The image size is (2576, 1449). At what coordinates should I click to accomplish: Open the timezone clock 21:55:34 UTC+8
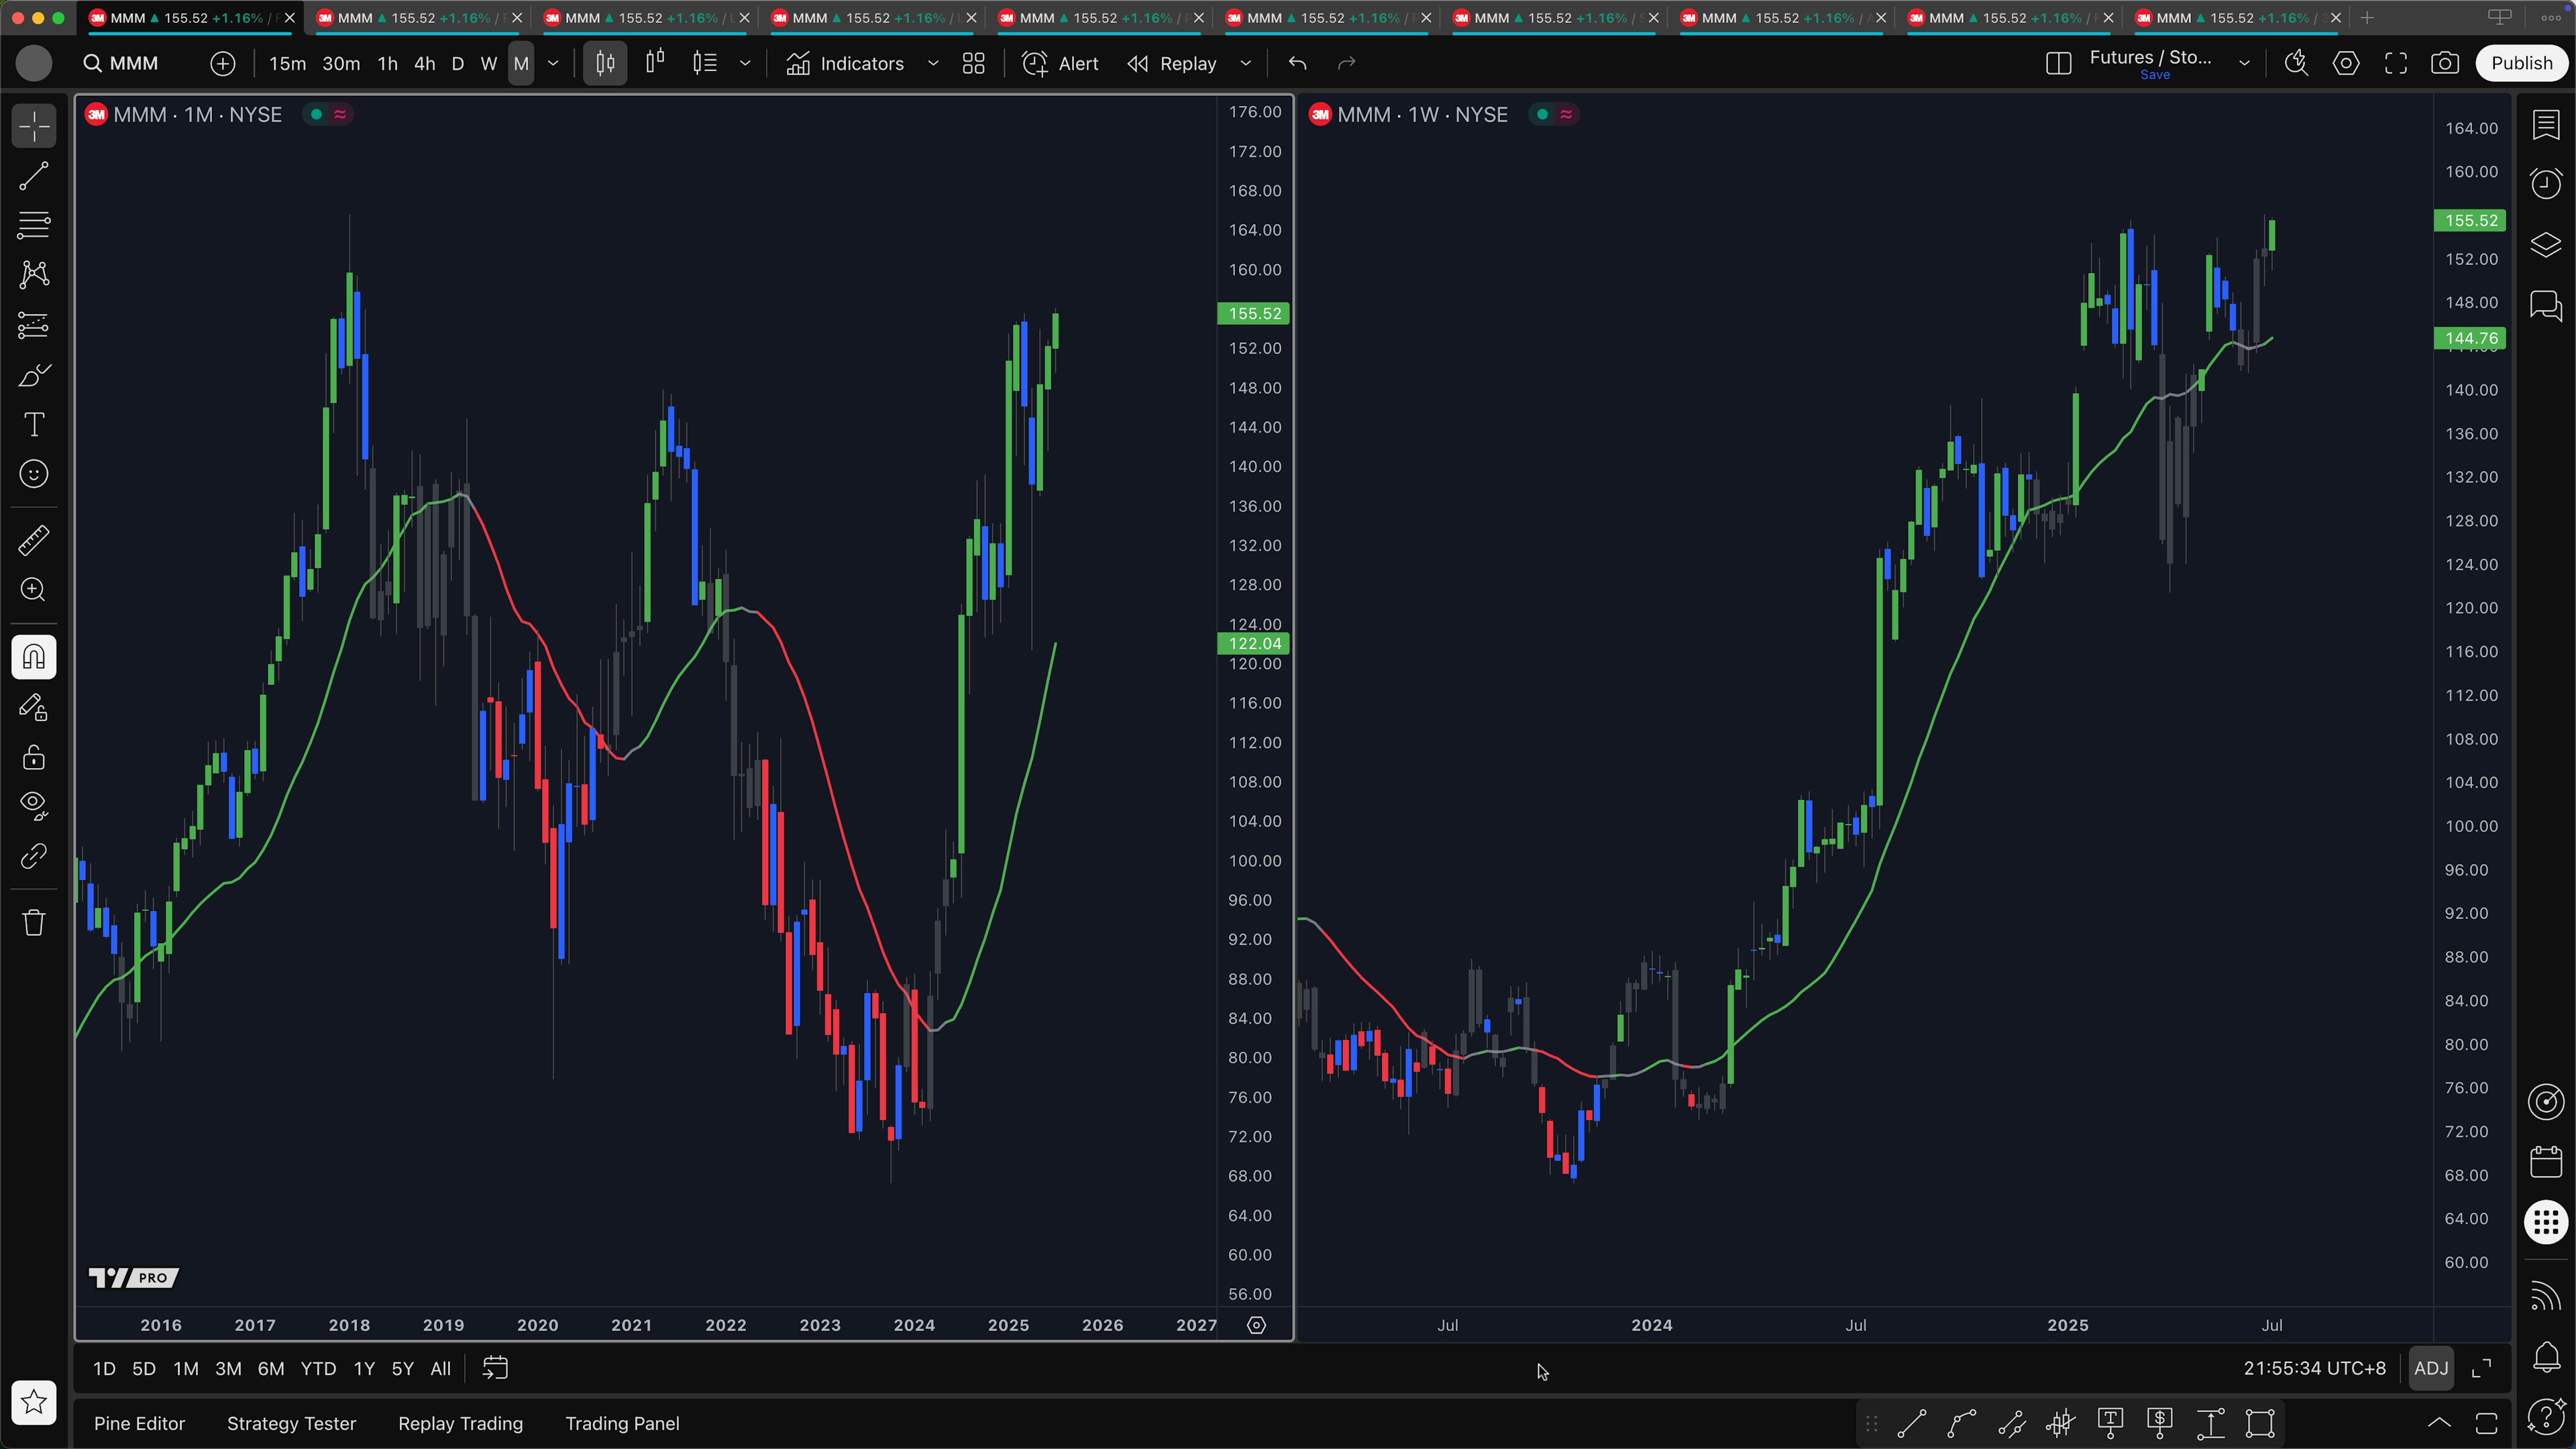click(2314, 1368)
